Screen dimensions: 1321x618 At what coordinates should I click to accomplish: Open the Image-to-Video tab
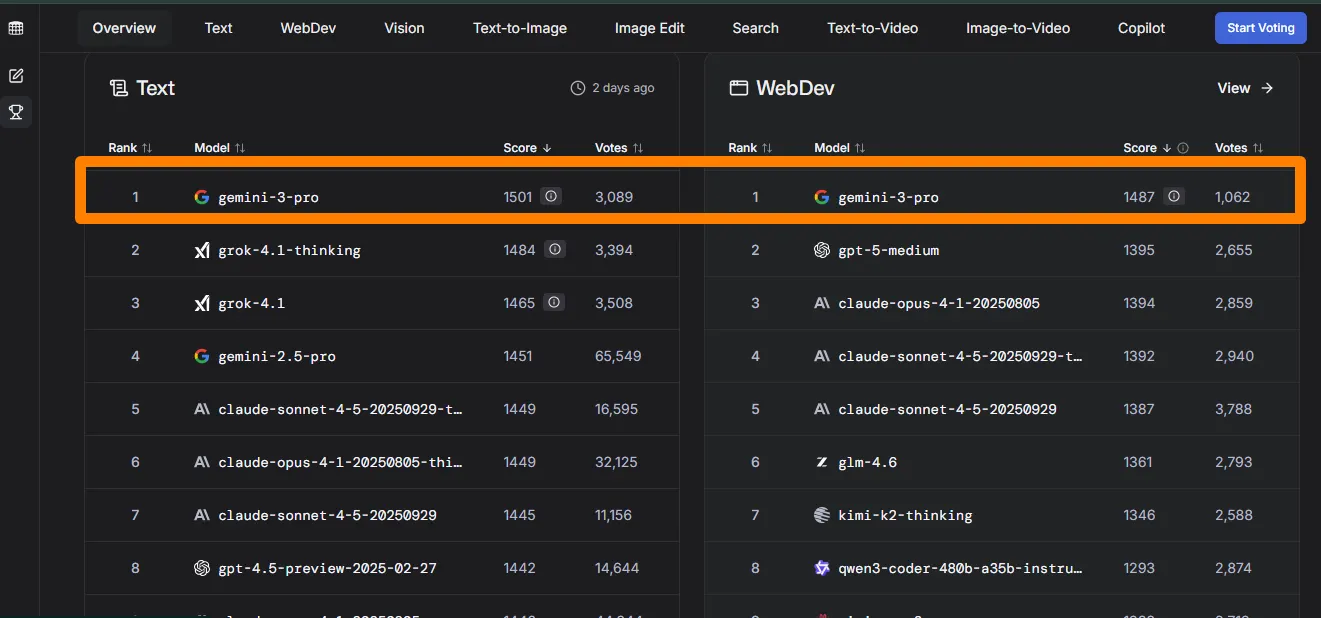[1018, 28]
